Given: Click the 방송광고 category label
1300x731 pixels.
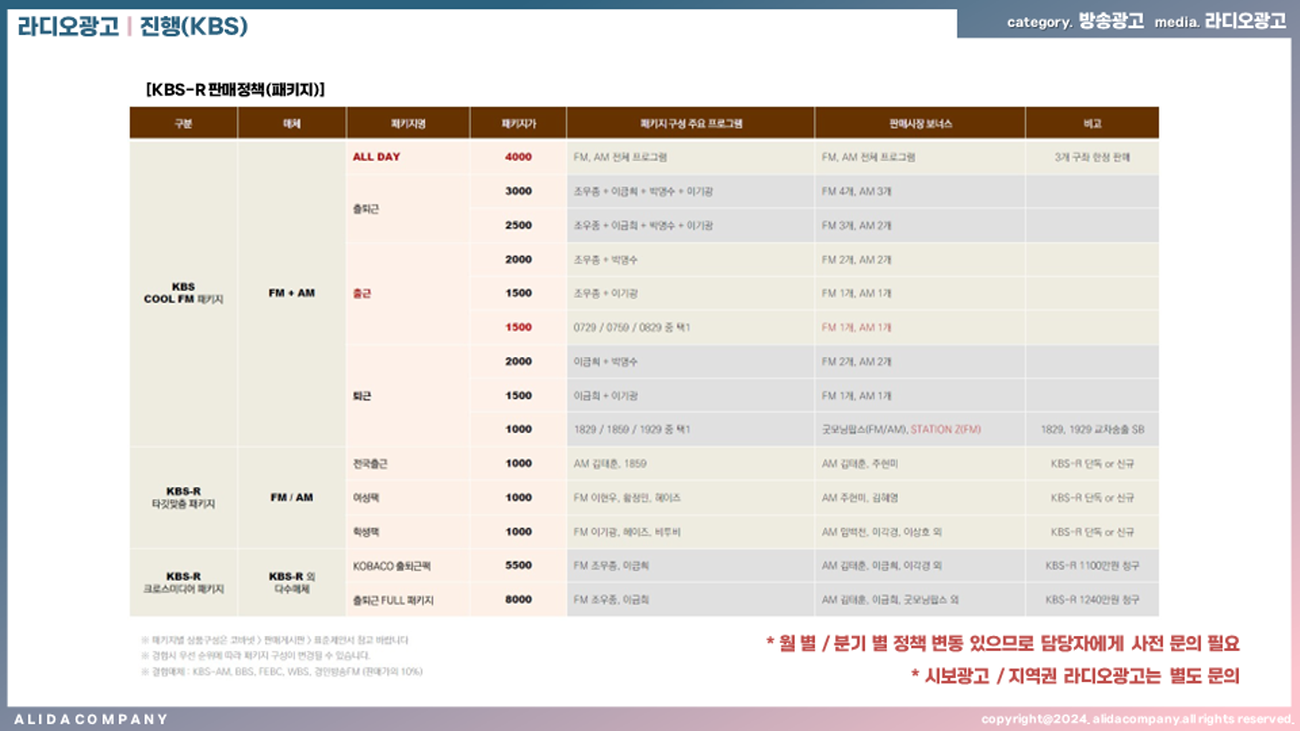Looking at the screenshot, I should click(1111, 21).
